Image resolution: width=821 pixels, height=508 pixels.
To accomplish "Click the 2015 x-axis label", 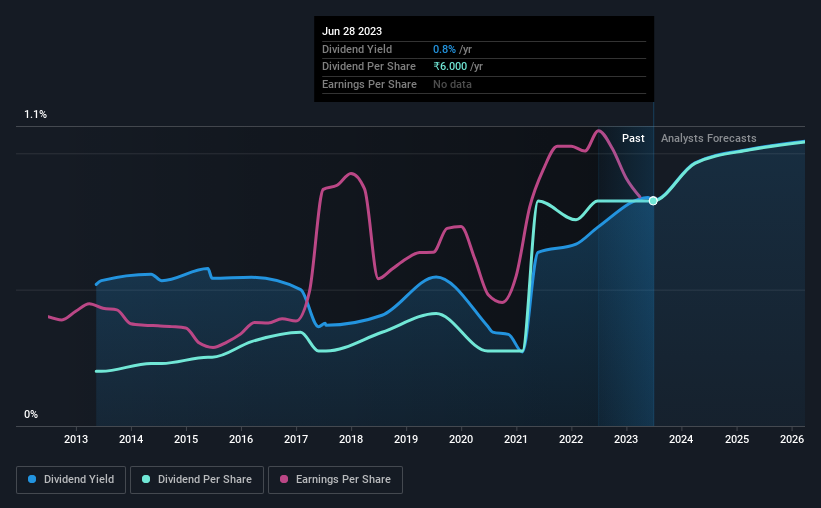I will [186, 439].
